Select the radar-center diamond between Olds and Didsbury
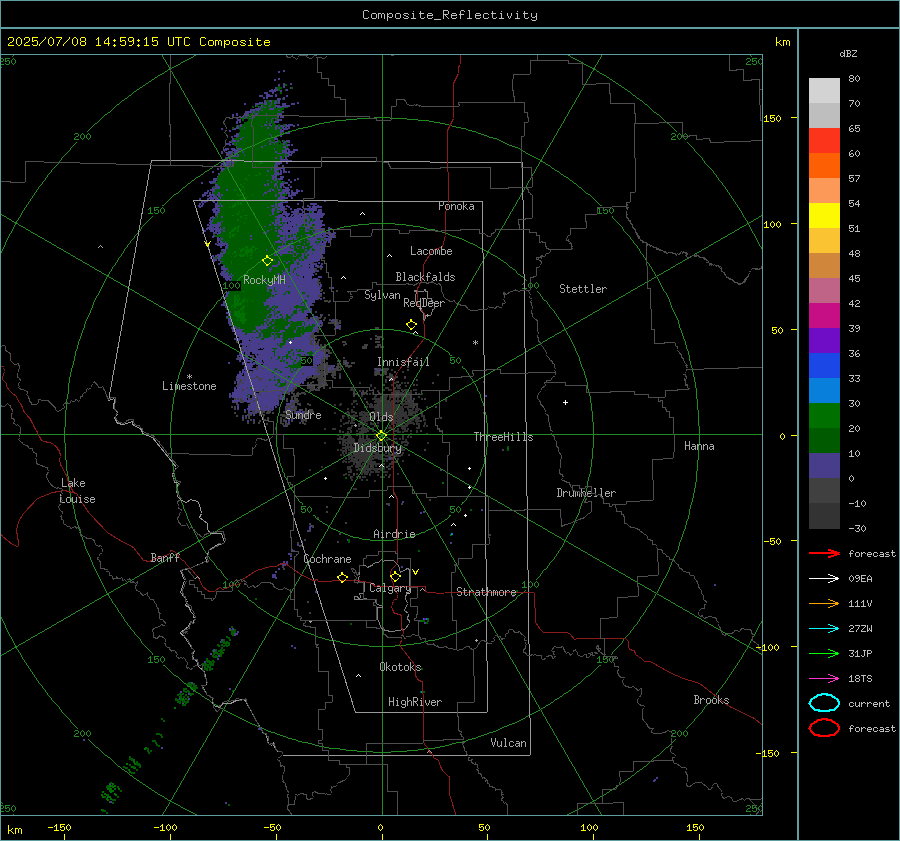 381,436
